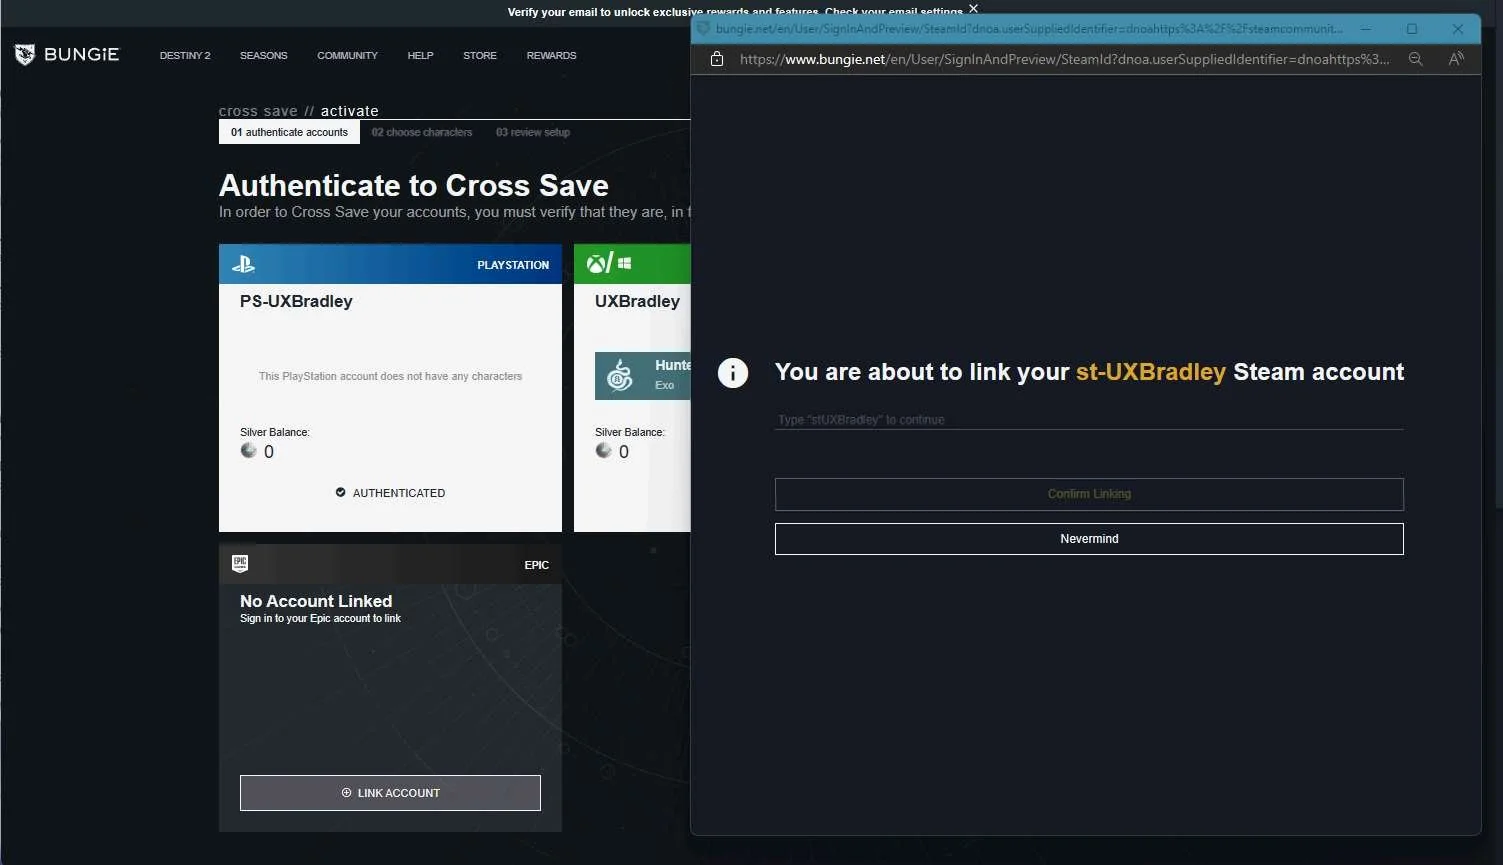The image size is (1503, 865).
Task: Switch to the 03 review setup step
Action: (x=533, y=132)
